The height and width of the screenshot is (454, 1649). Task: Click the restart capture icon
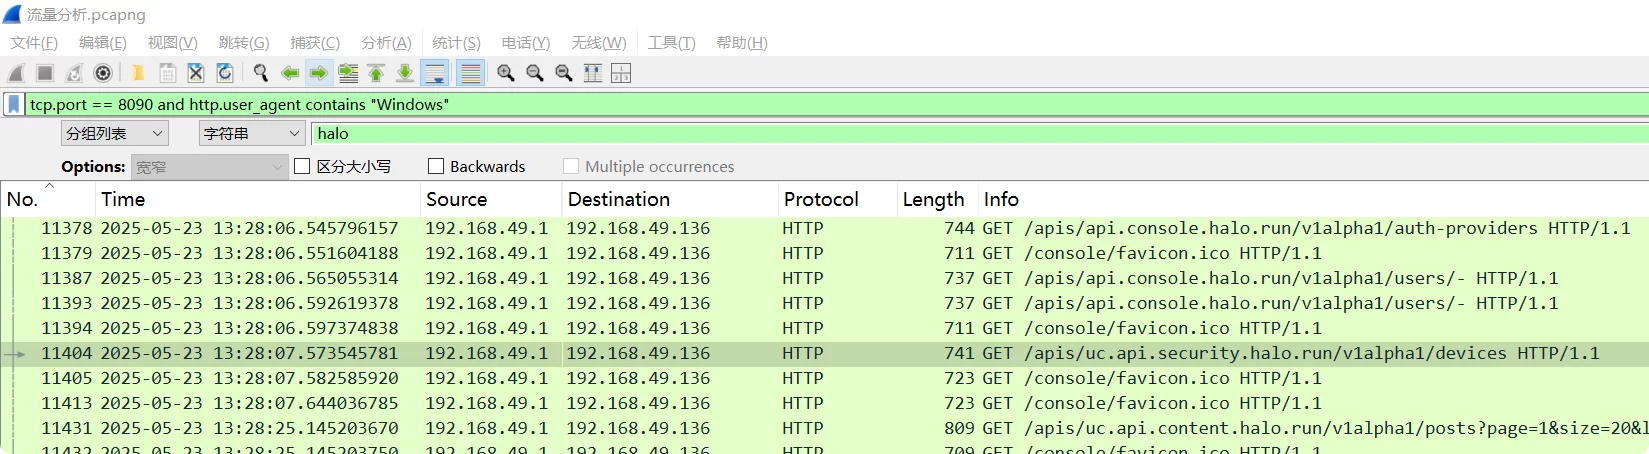(74, 73)
